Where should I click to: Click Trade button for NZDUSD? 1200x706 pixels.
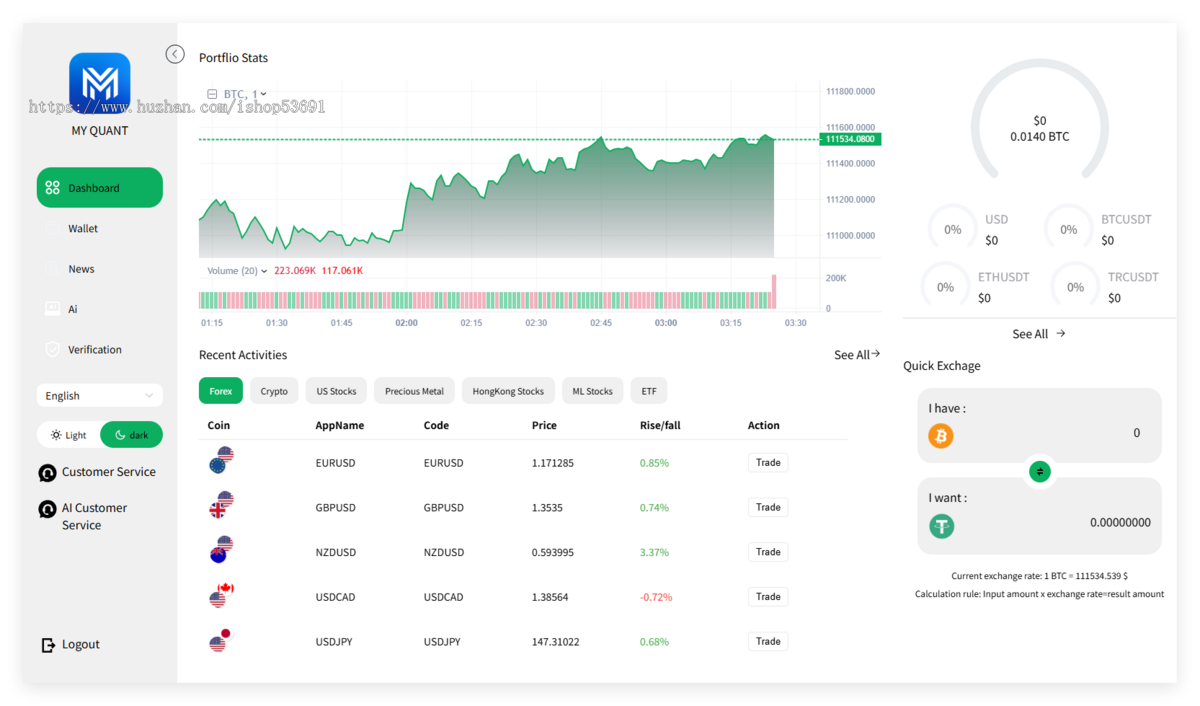coord(768,552)
